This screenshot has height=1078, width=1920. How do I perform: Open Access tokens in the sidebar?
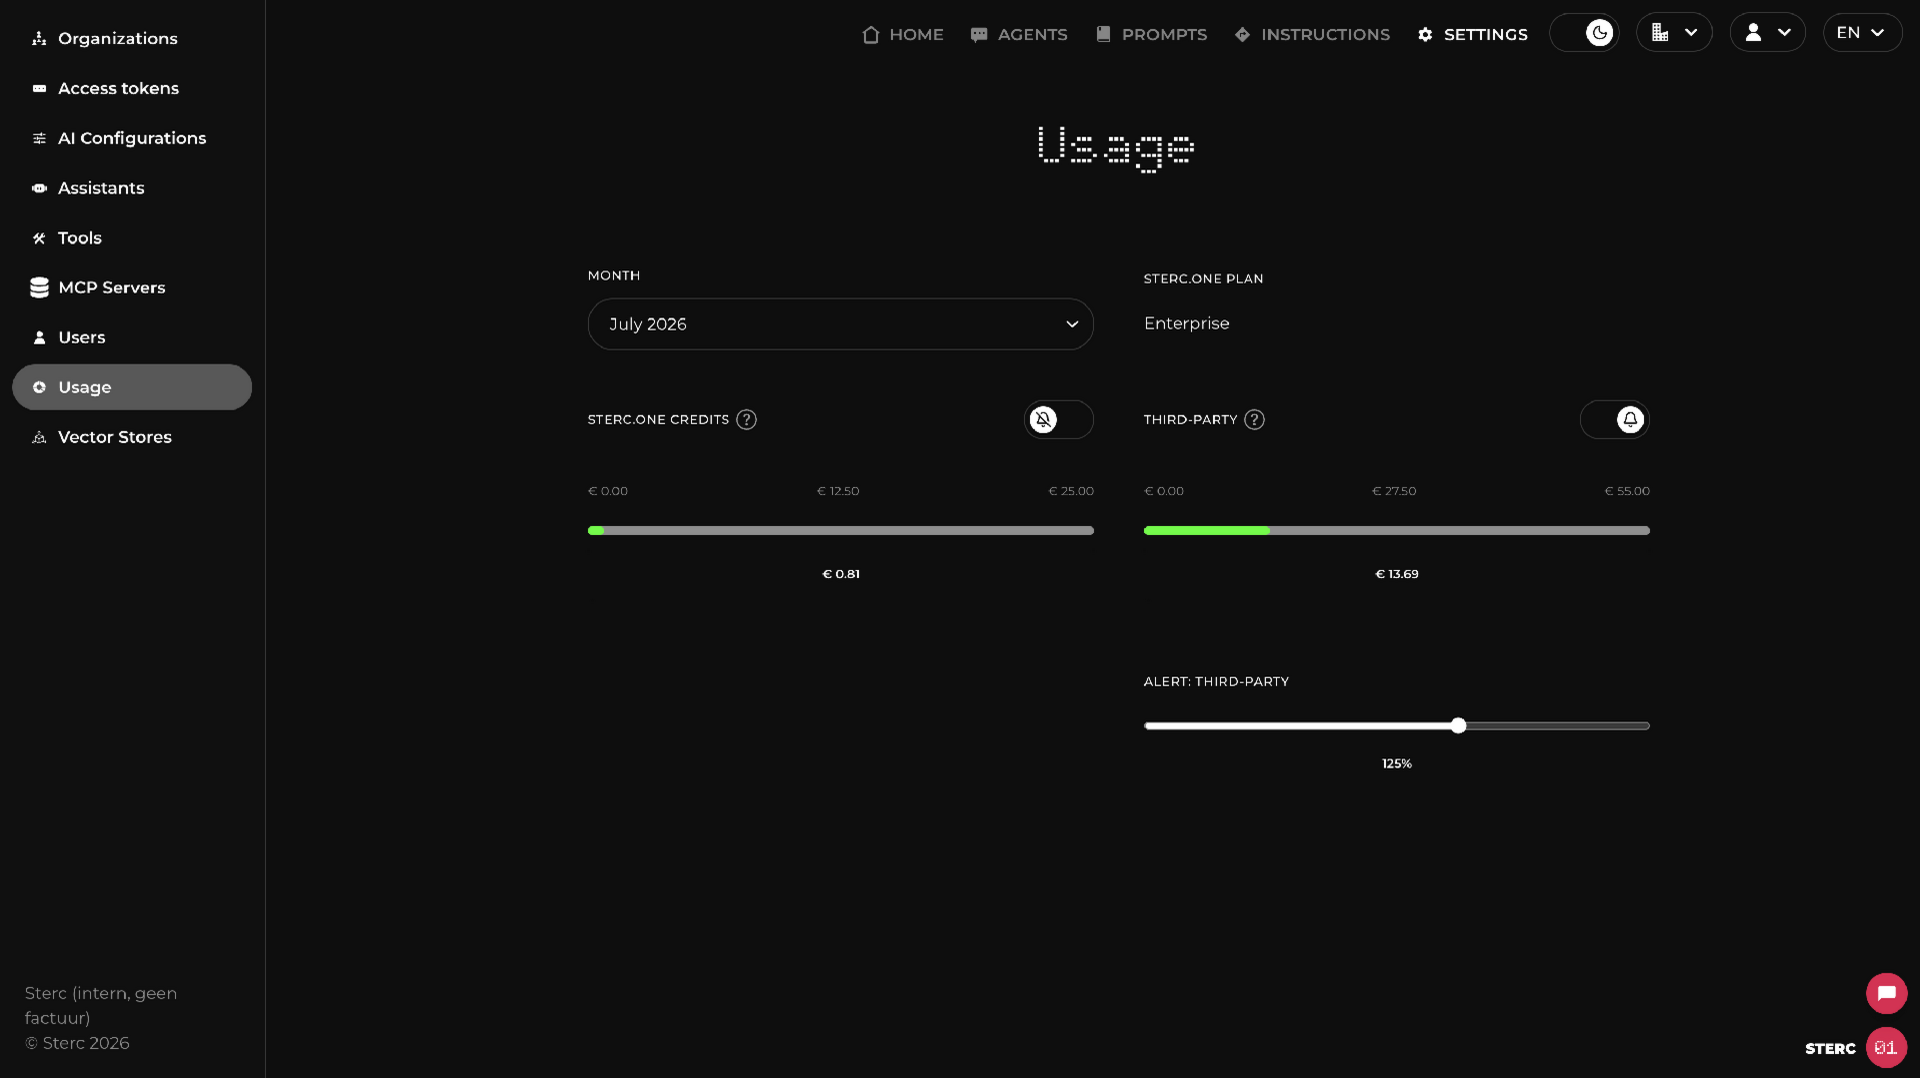132,88
